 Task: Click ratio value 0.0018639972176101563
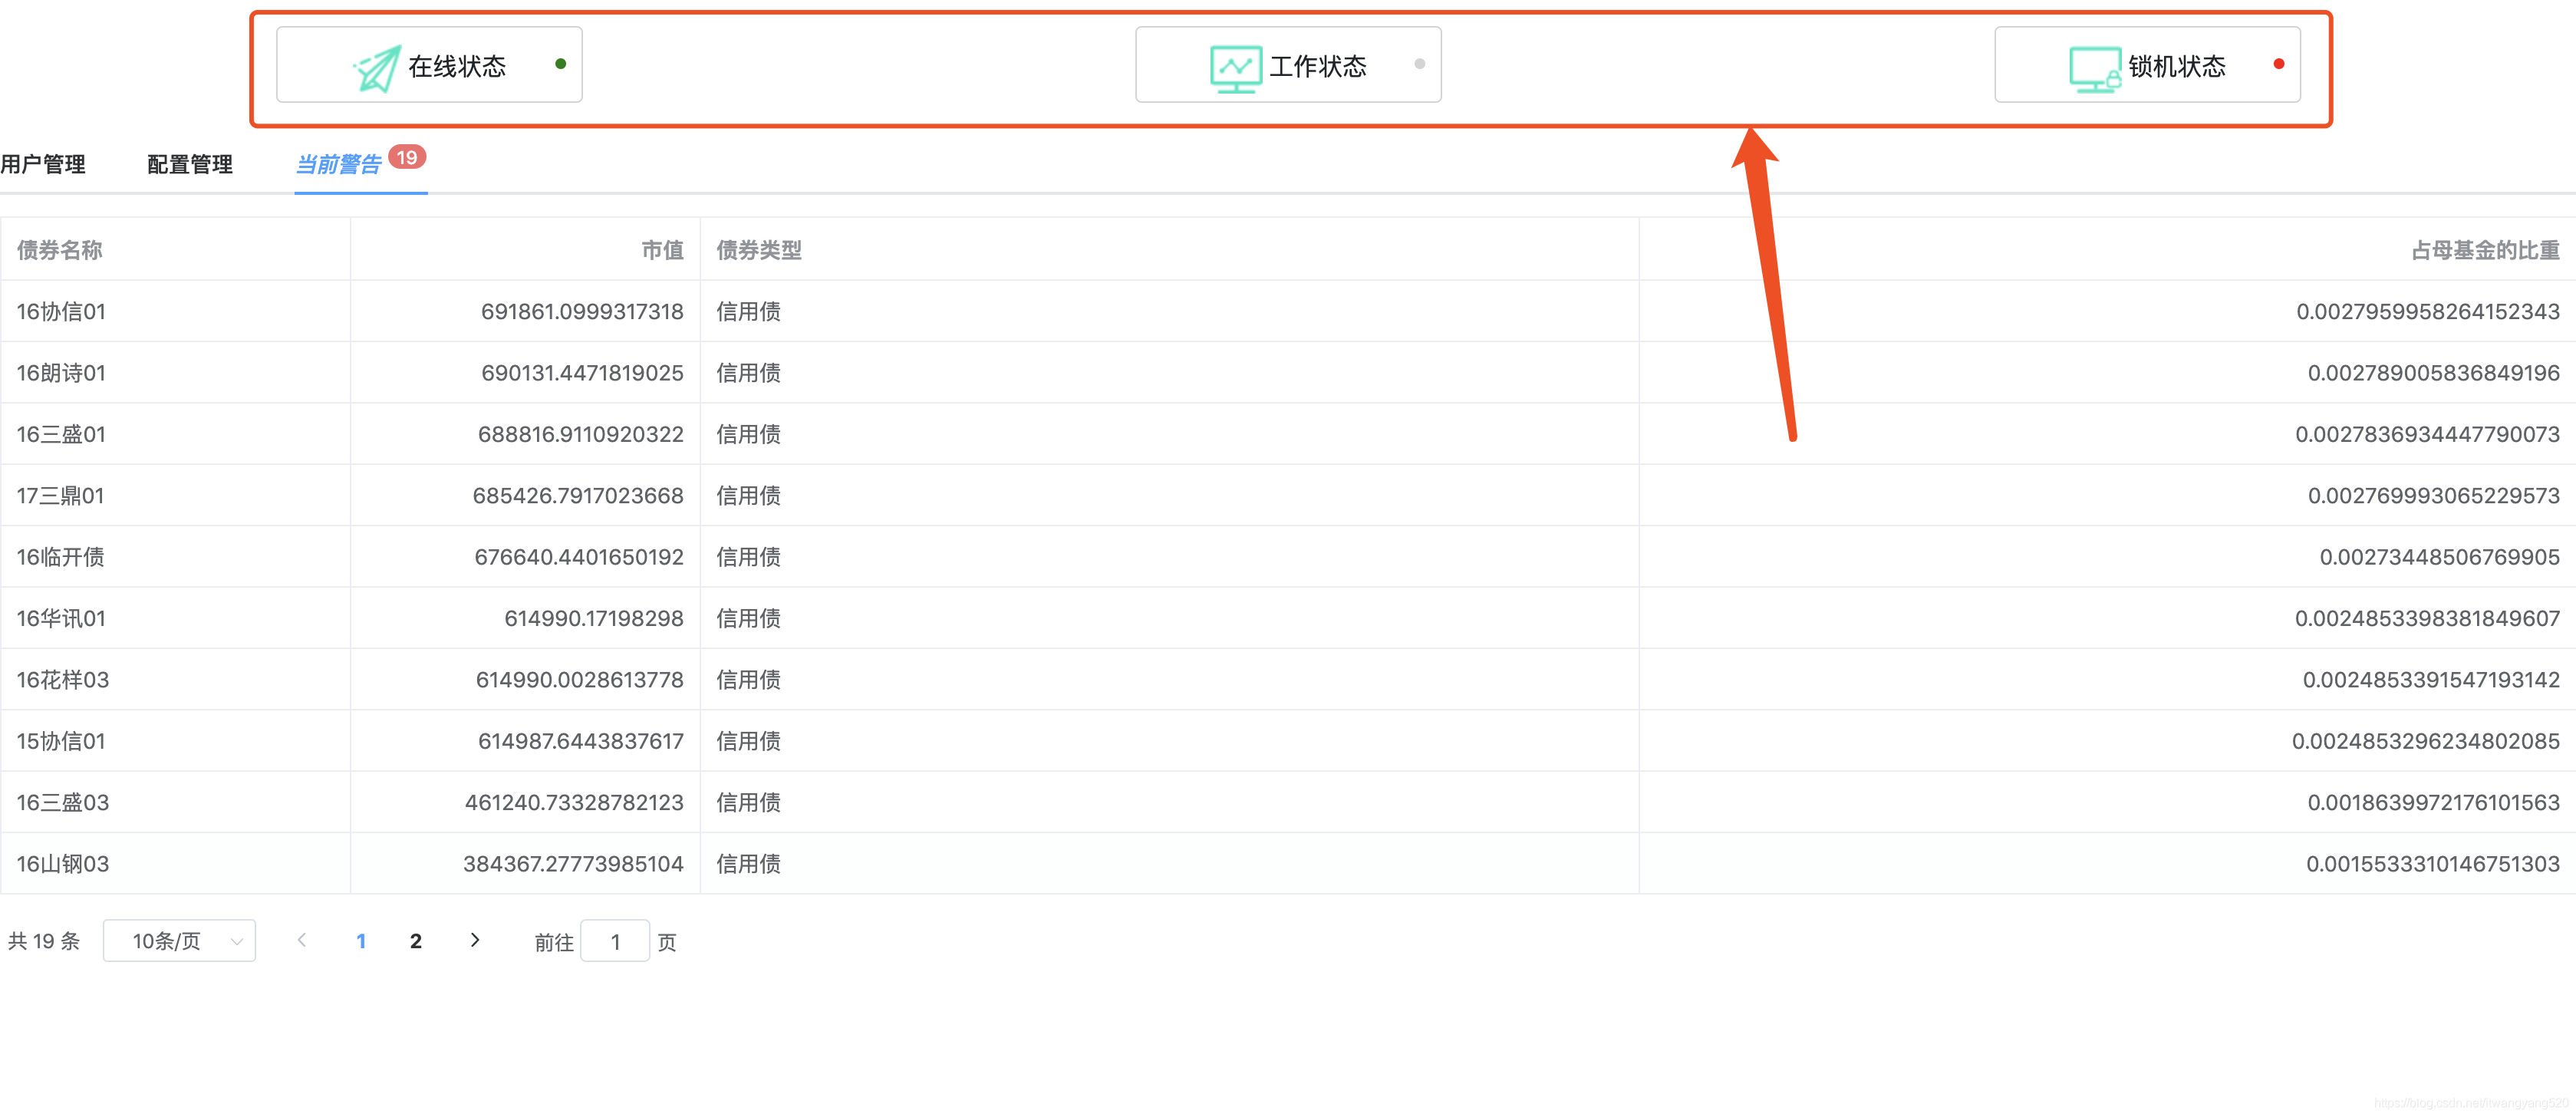[2434, 802]
